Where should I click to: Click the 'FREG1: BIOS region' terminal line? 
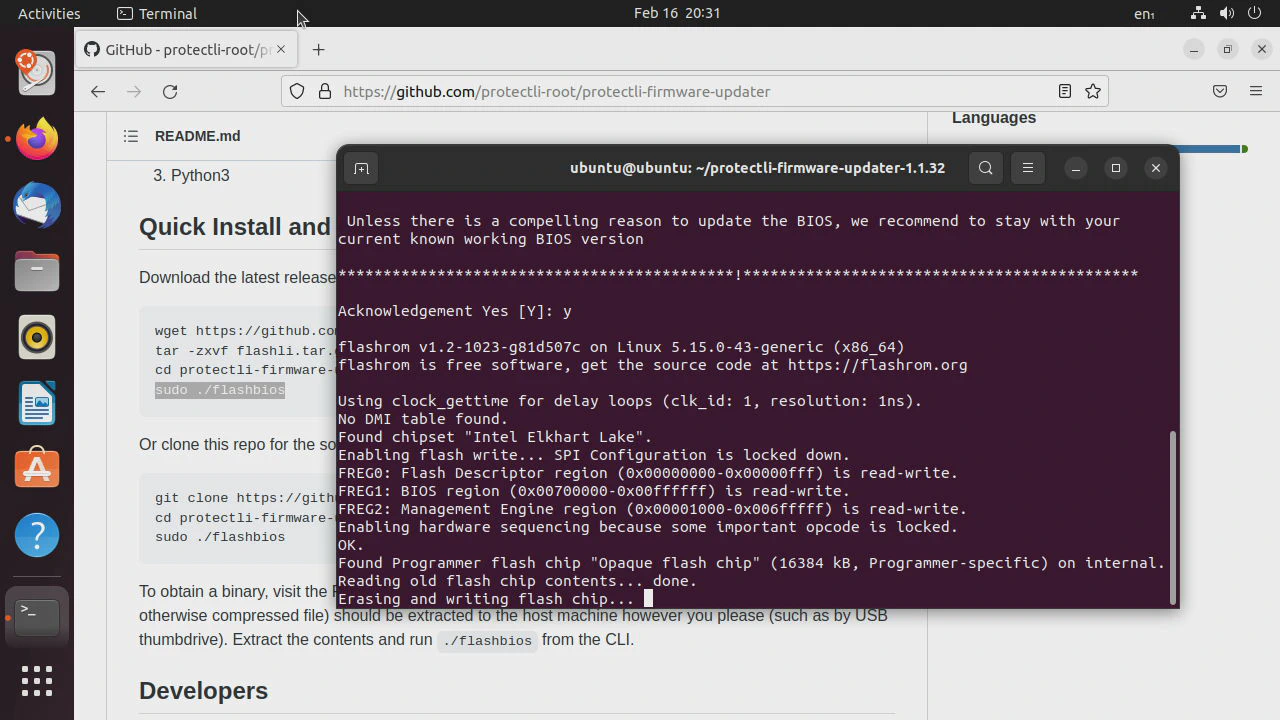(594, 491)
